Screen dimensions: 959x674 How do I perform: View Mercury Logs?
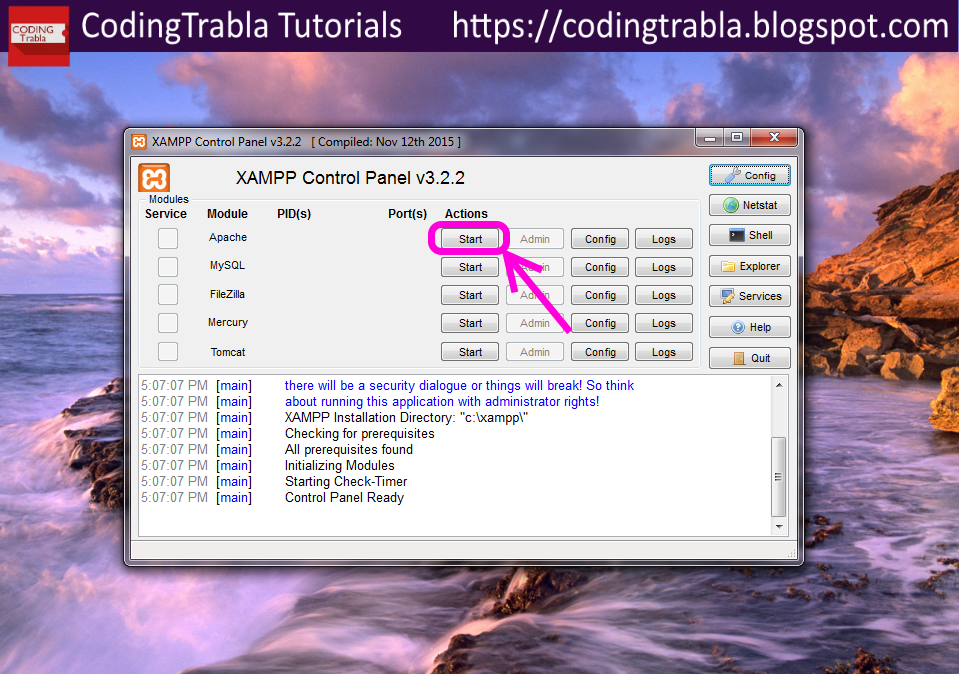tap(664, 323)
